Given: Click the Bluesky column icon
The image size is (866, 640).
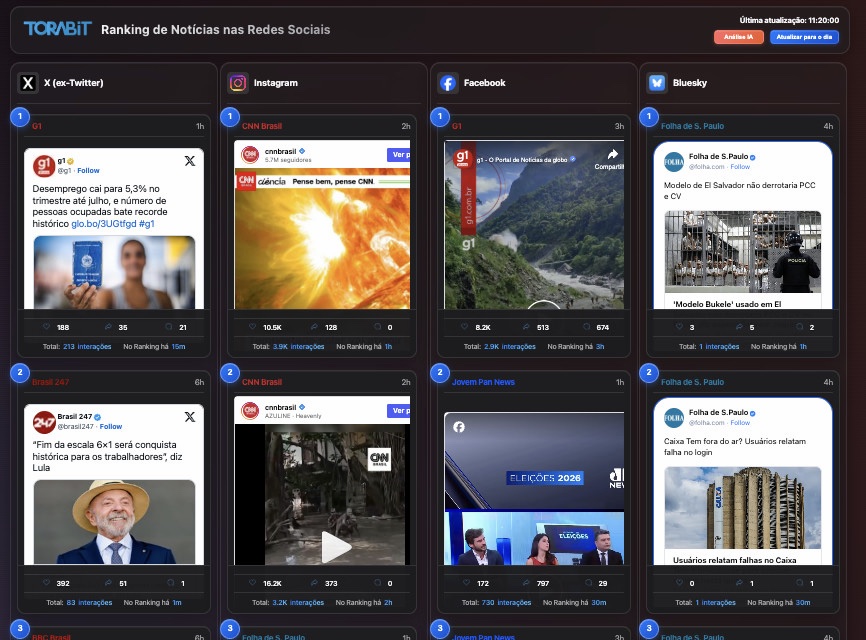Looking at the screenshot, I should click(x=657, y=83).
